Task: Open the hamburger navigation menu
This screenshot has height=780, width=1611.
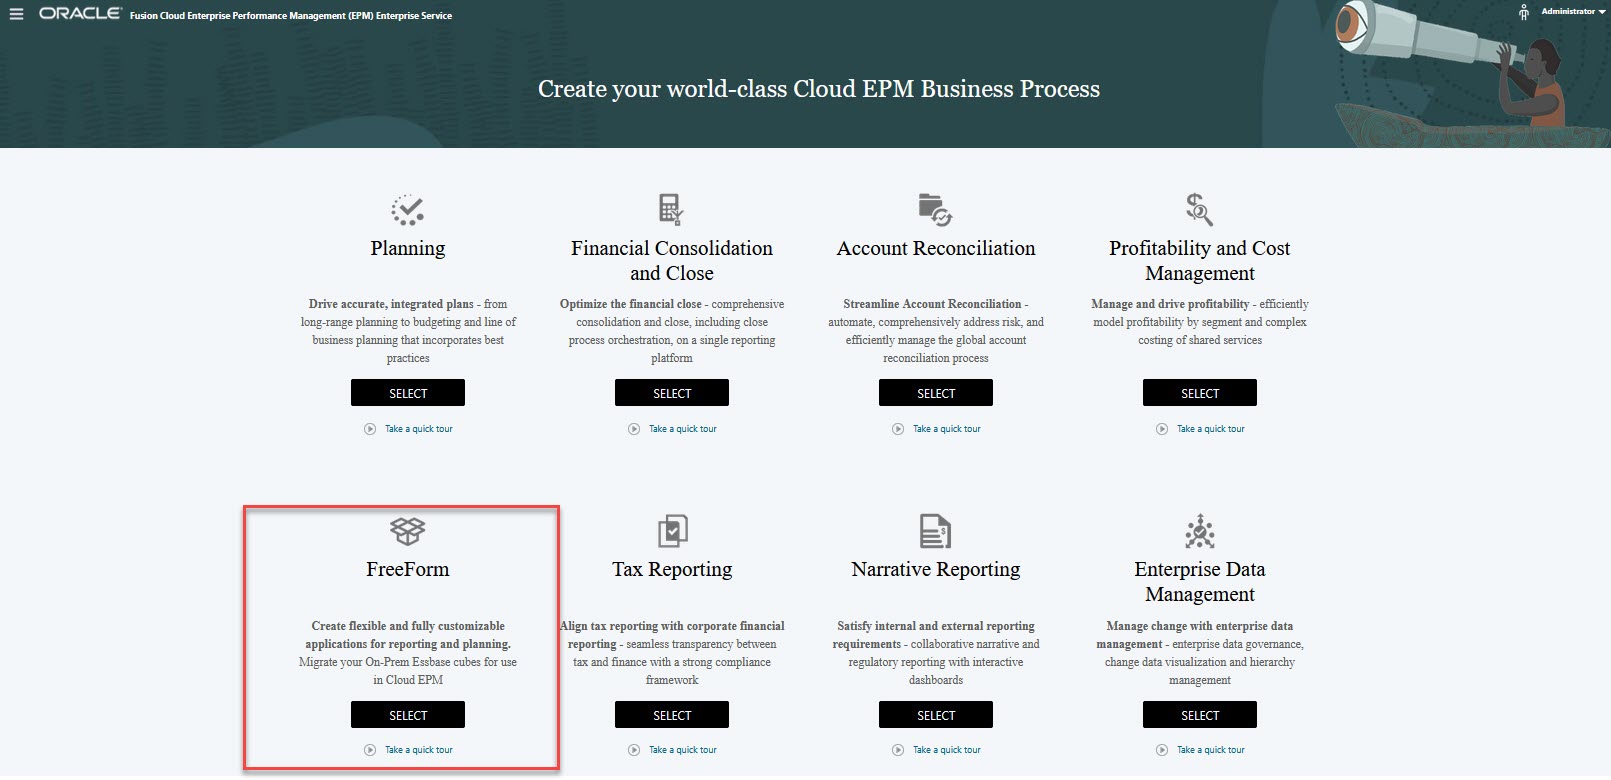Action: pyautogui.click(x=16, y=14)
